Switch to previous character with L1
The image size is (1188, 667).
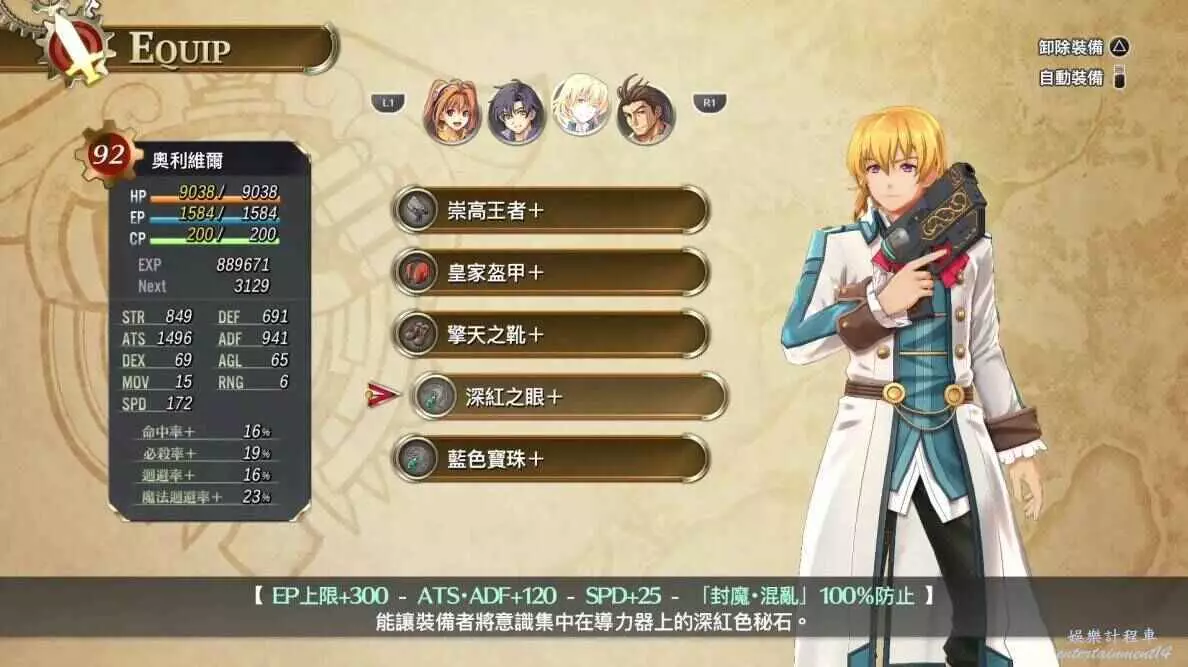388,102
